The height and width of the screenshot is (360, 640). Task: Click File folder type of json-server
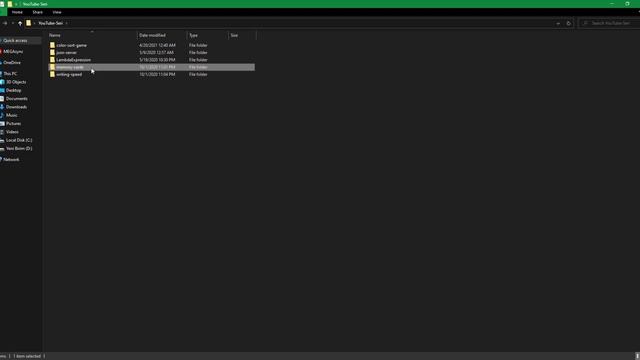point(198,53)
